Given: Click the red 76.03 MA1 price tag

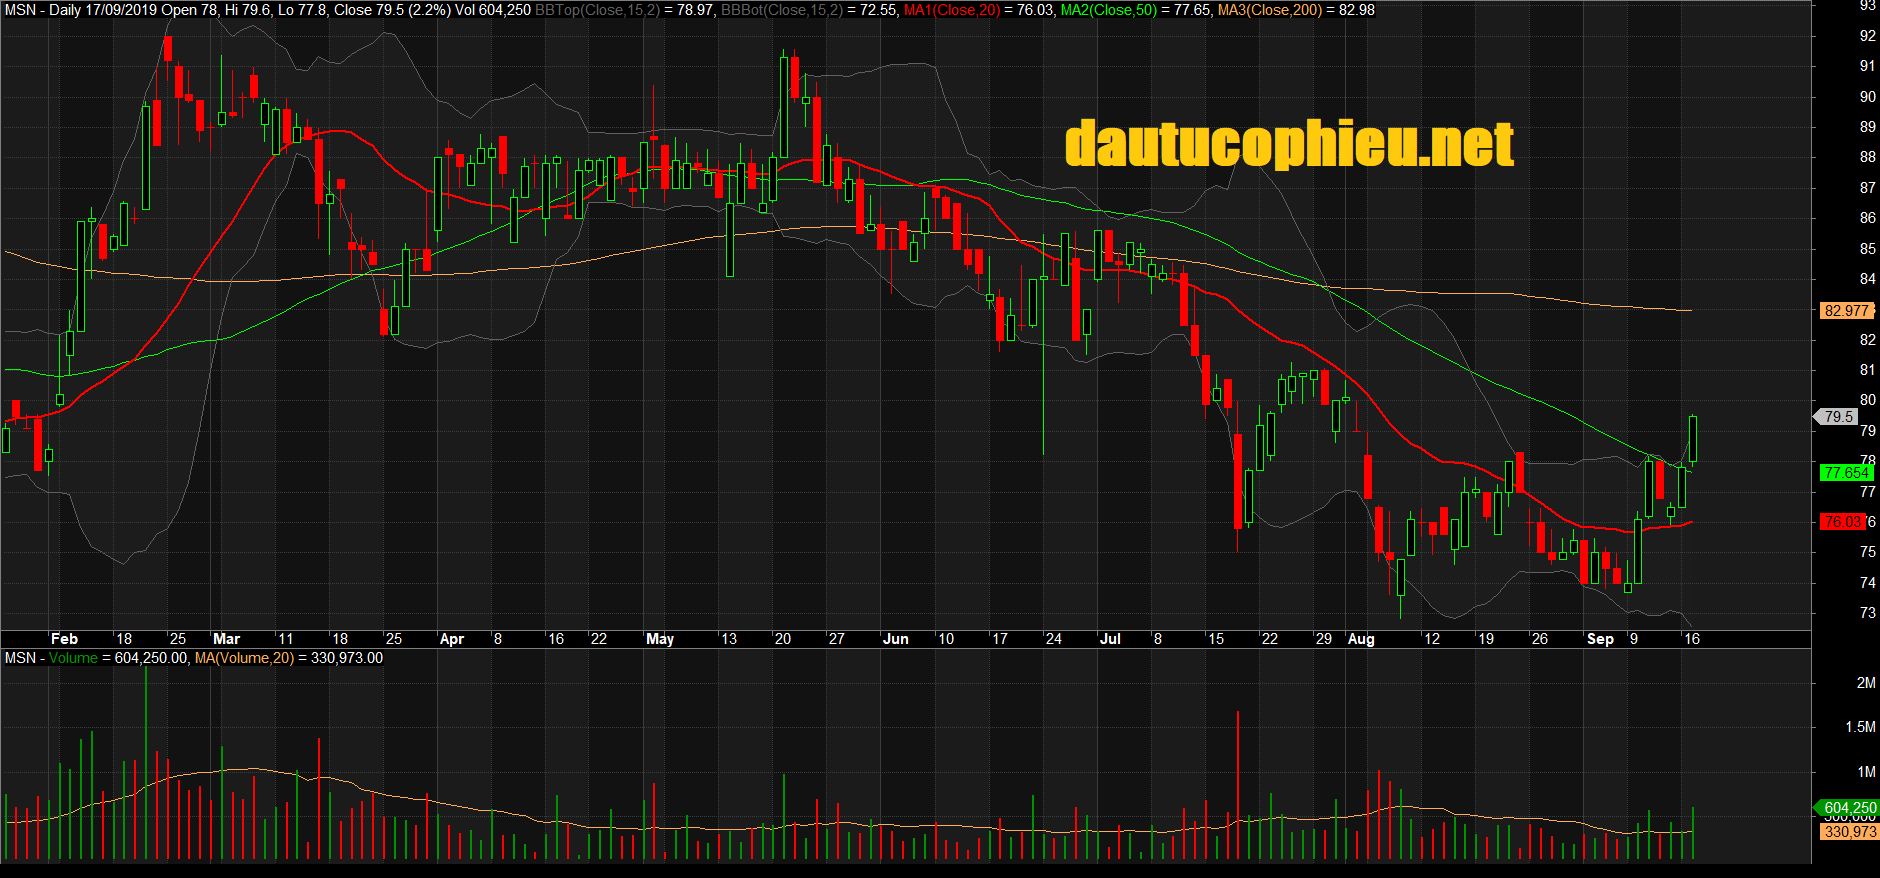Looking at the screenshot, I should tap(1842, 522).
